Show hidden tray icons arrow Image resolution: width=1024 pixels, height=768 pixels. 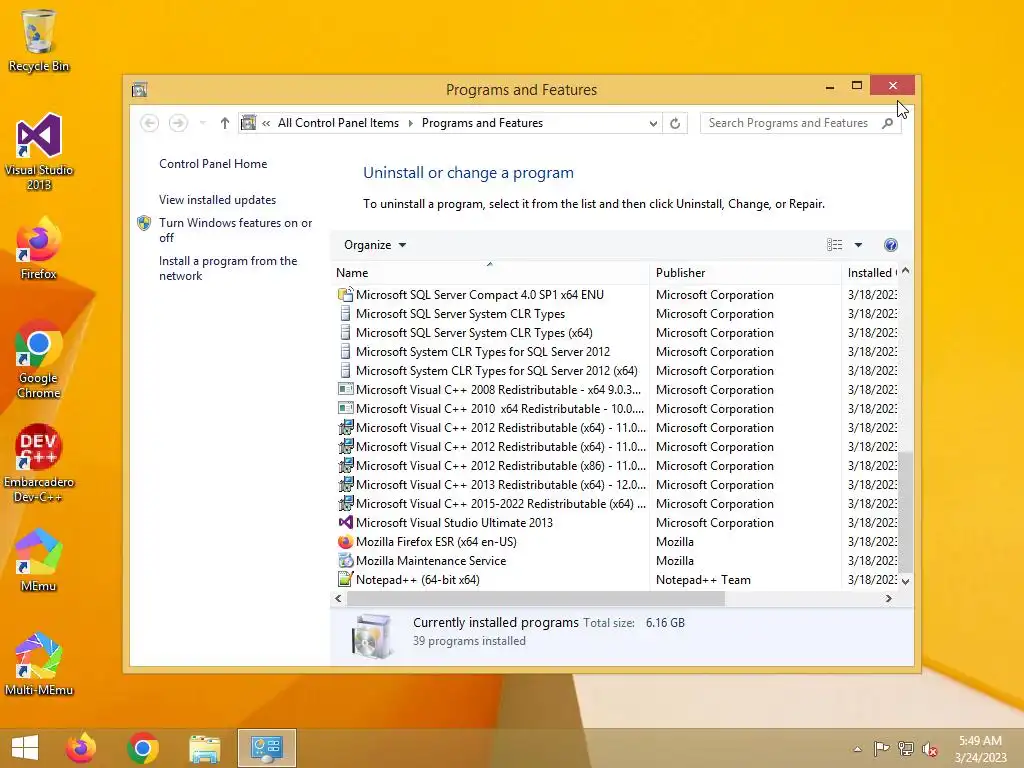857,749
